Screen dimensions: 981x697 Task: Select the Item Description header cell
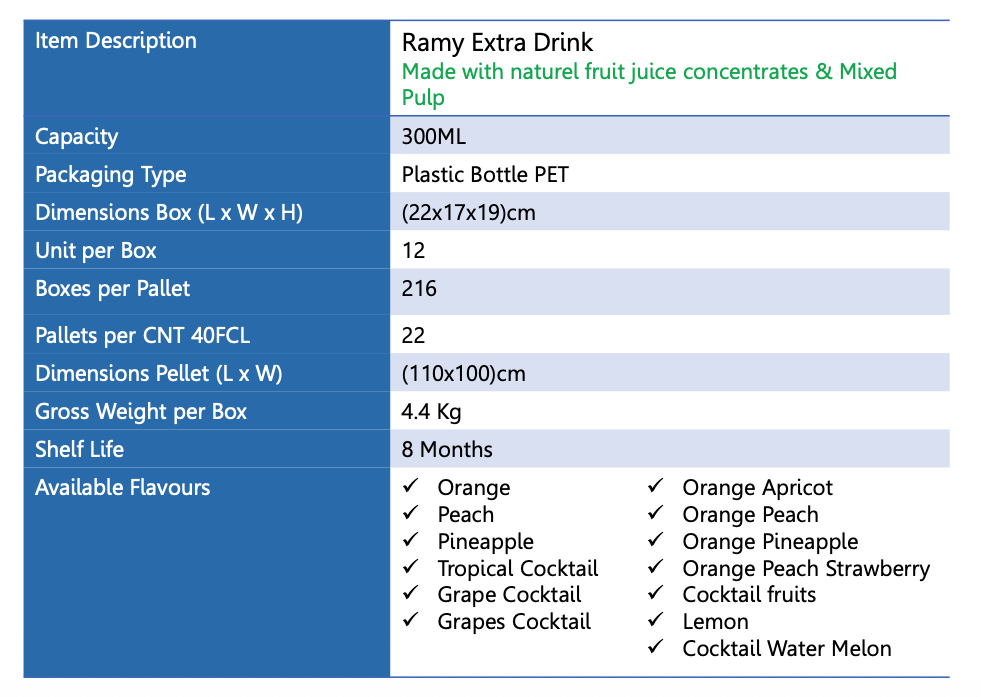pos(116,41)
